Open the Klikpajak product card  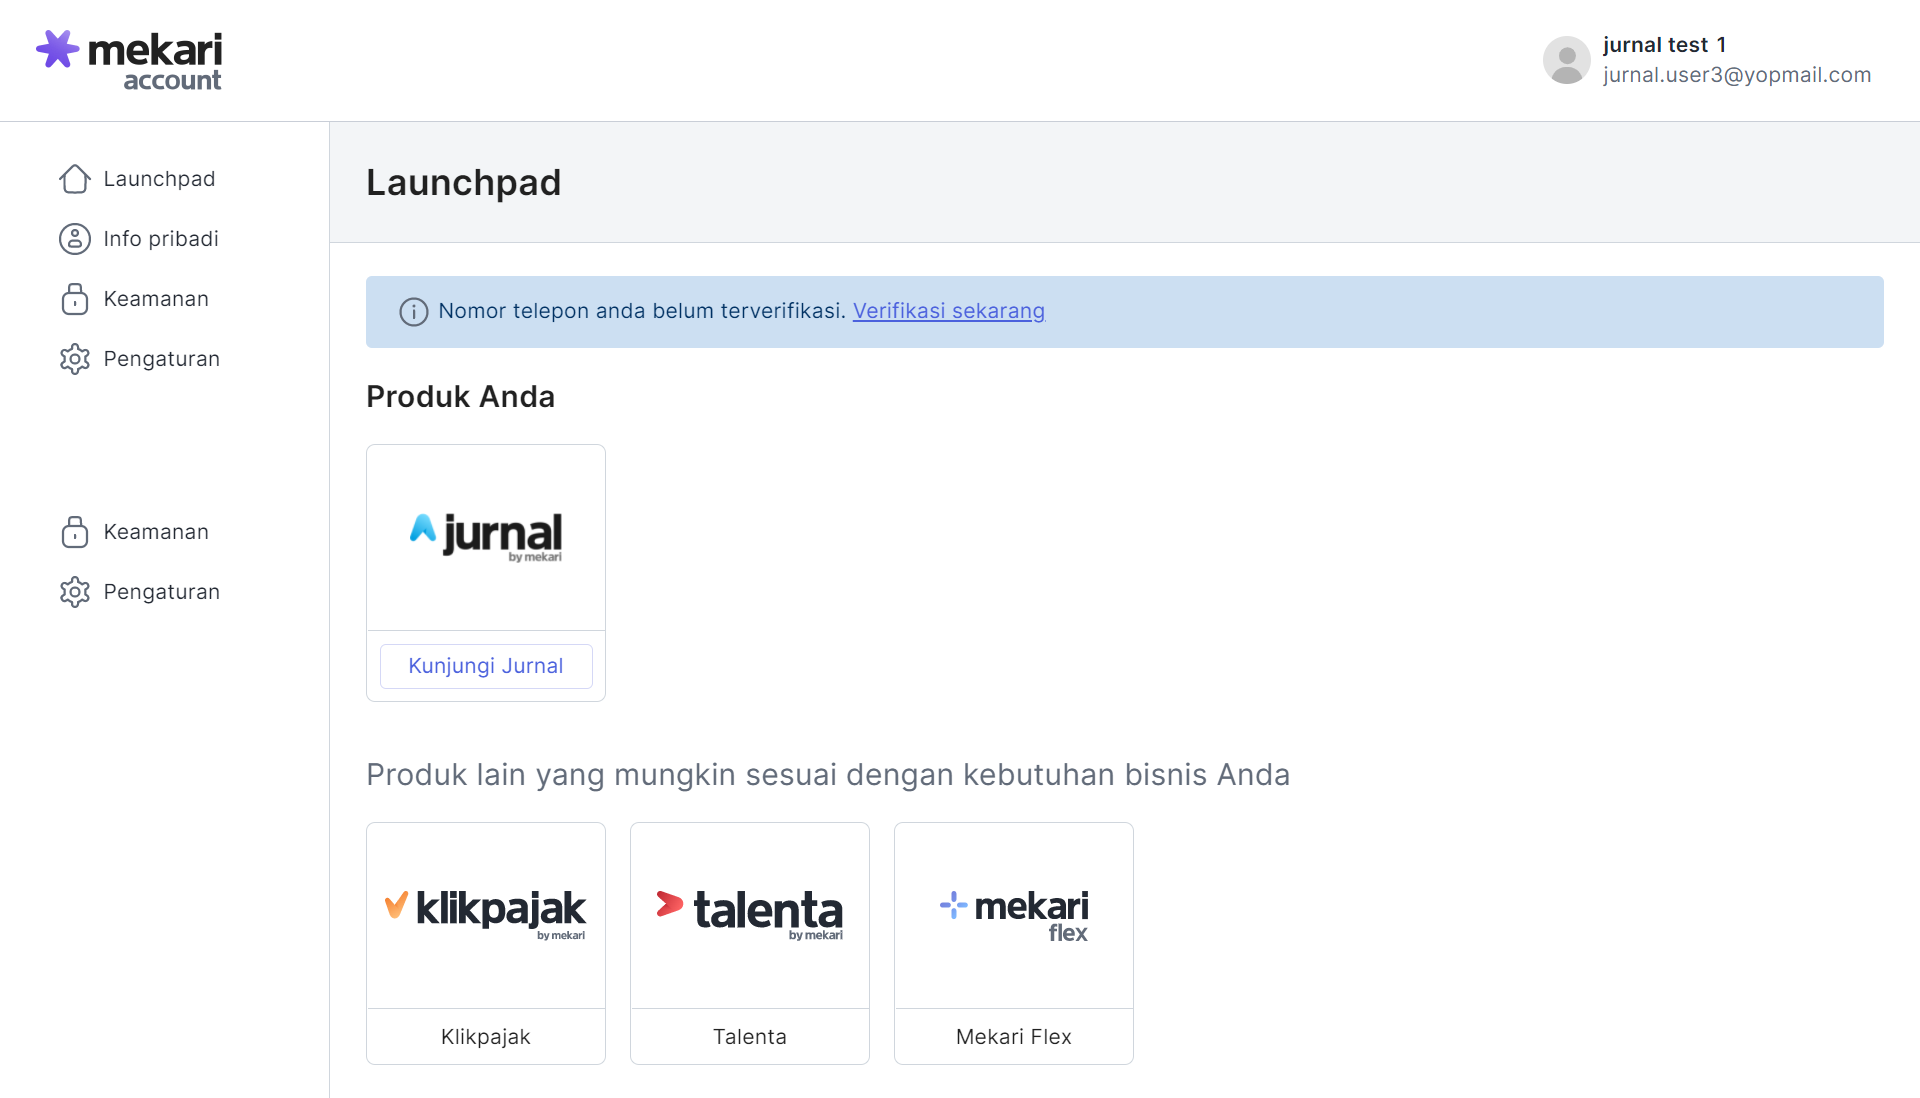point(486,943)
